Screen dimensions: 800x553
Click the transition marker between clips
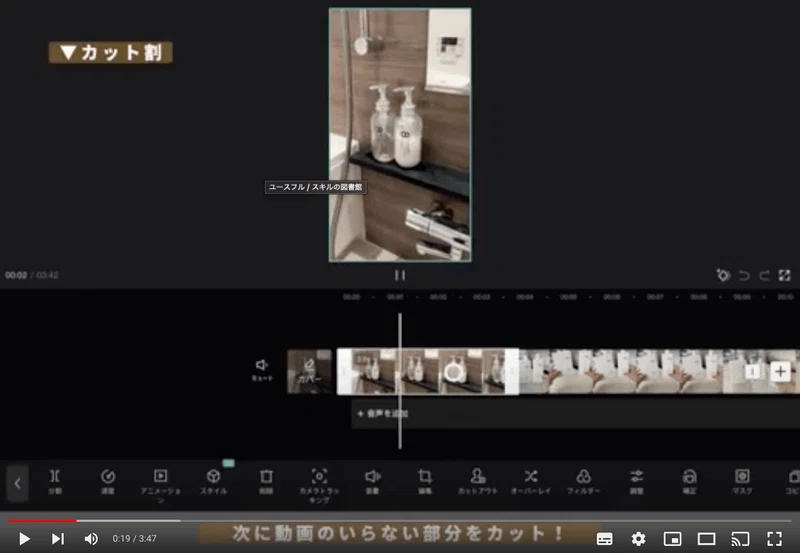pyautogui.click(x=752, y=371)
